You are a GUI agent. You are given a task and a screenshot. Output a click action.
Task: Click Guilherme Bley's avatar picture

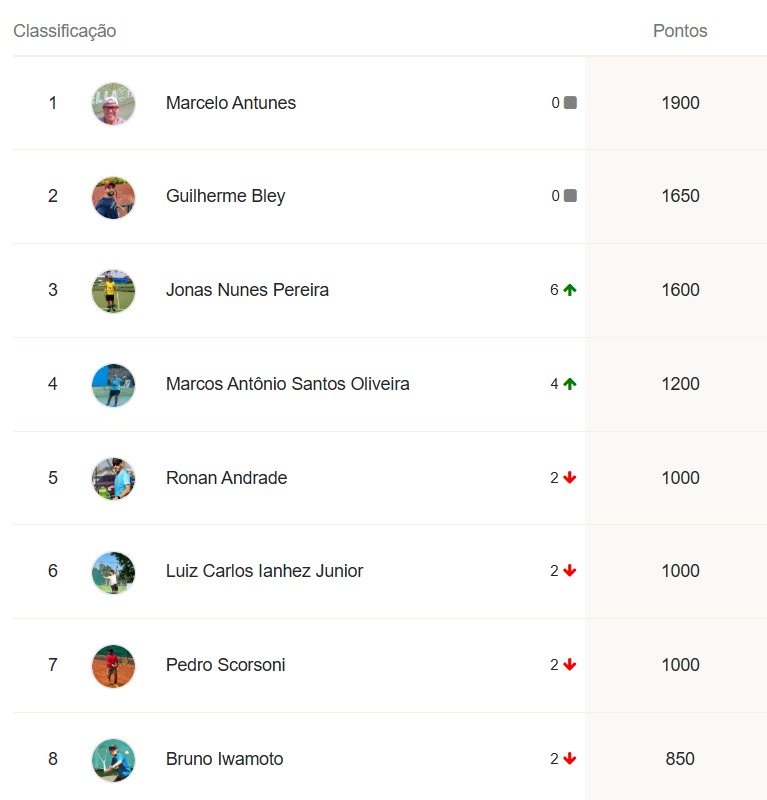click(113, 197)
